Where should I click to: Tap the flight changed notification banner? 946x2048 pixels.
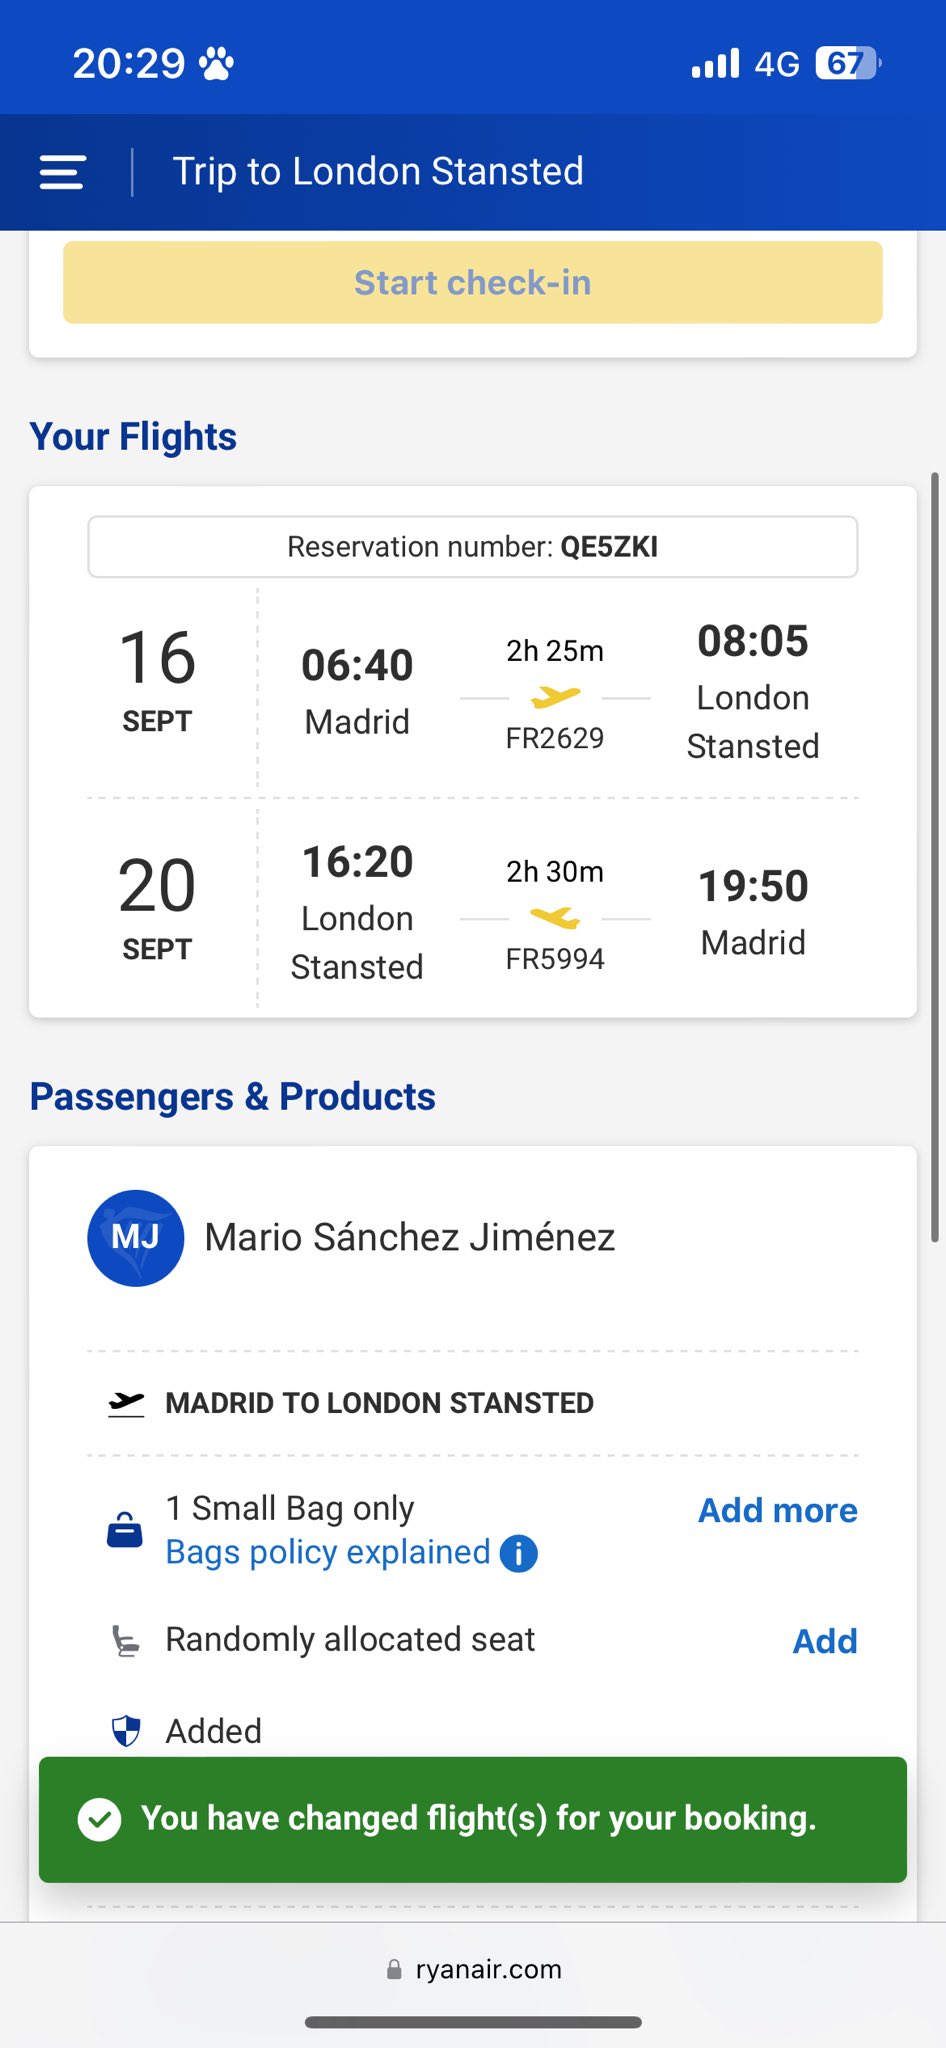[x=473, y=1819]
